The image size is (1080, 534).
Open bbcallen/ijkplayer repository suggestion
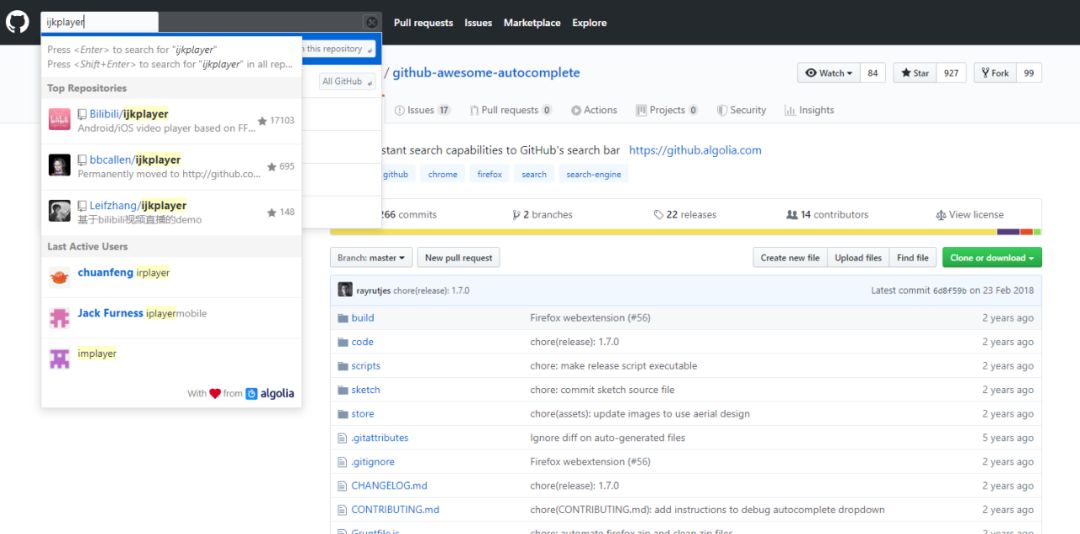pyautogui.click(x=172, y=166)
